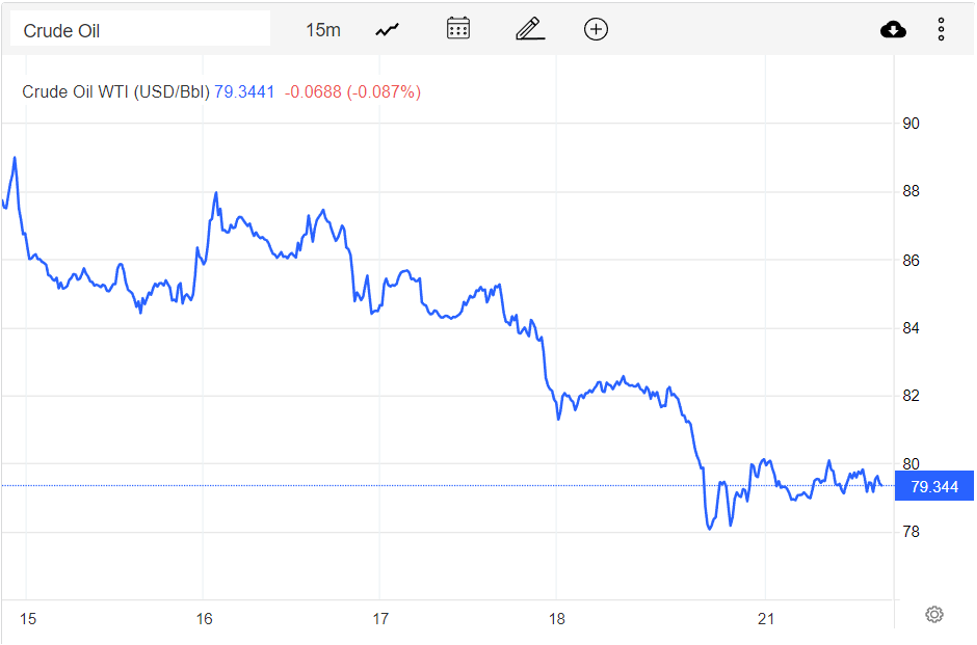Open the chart type selector icon

pyautogui.click(x=386, y=29)
